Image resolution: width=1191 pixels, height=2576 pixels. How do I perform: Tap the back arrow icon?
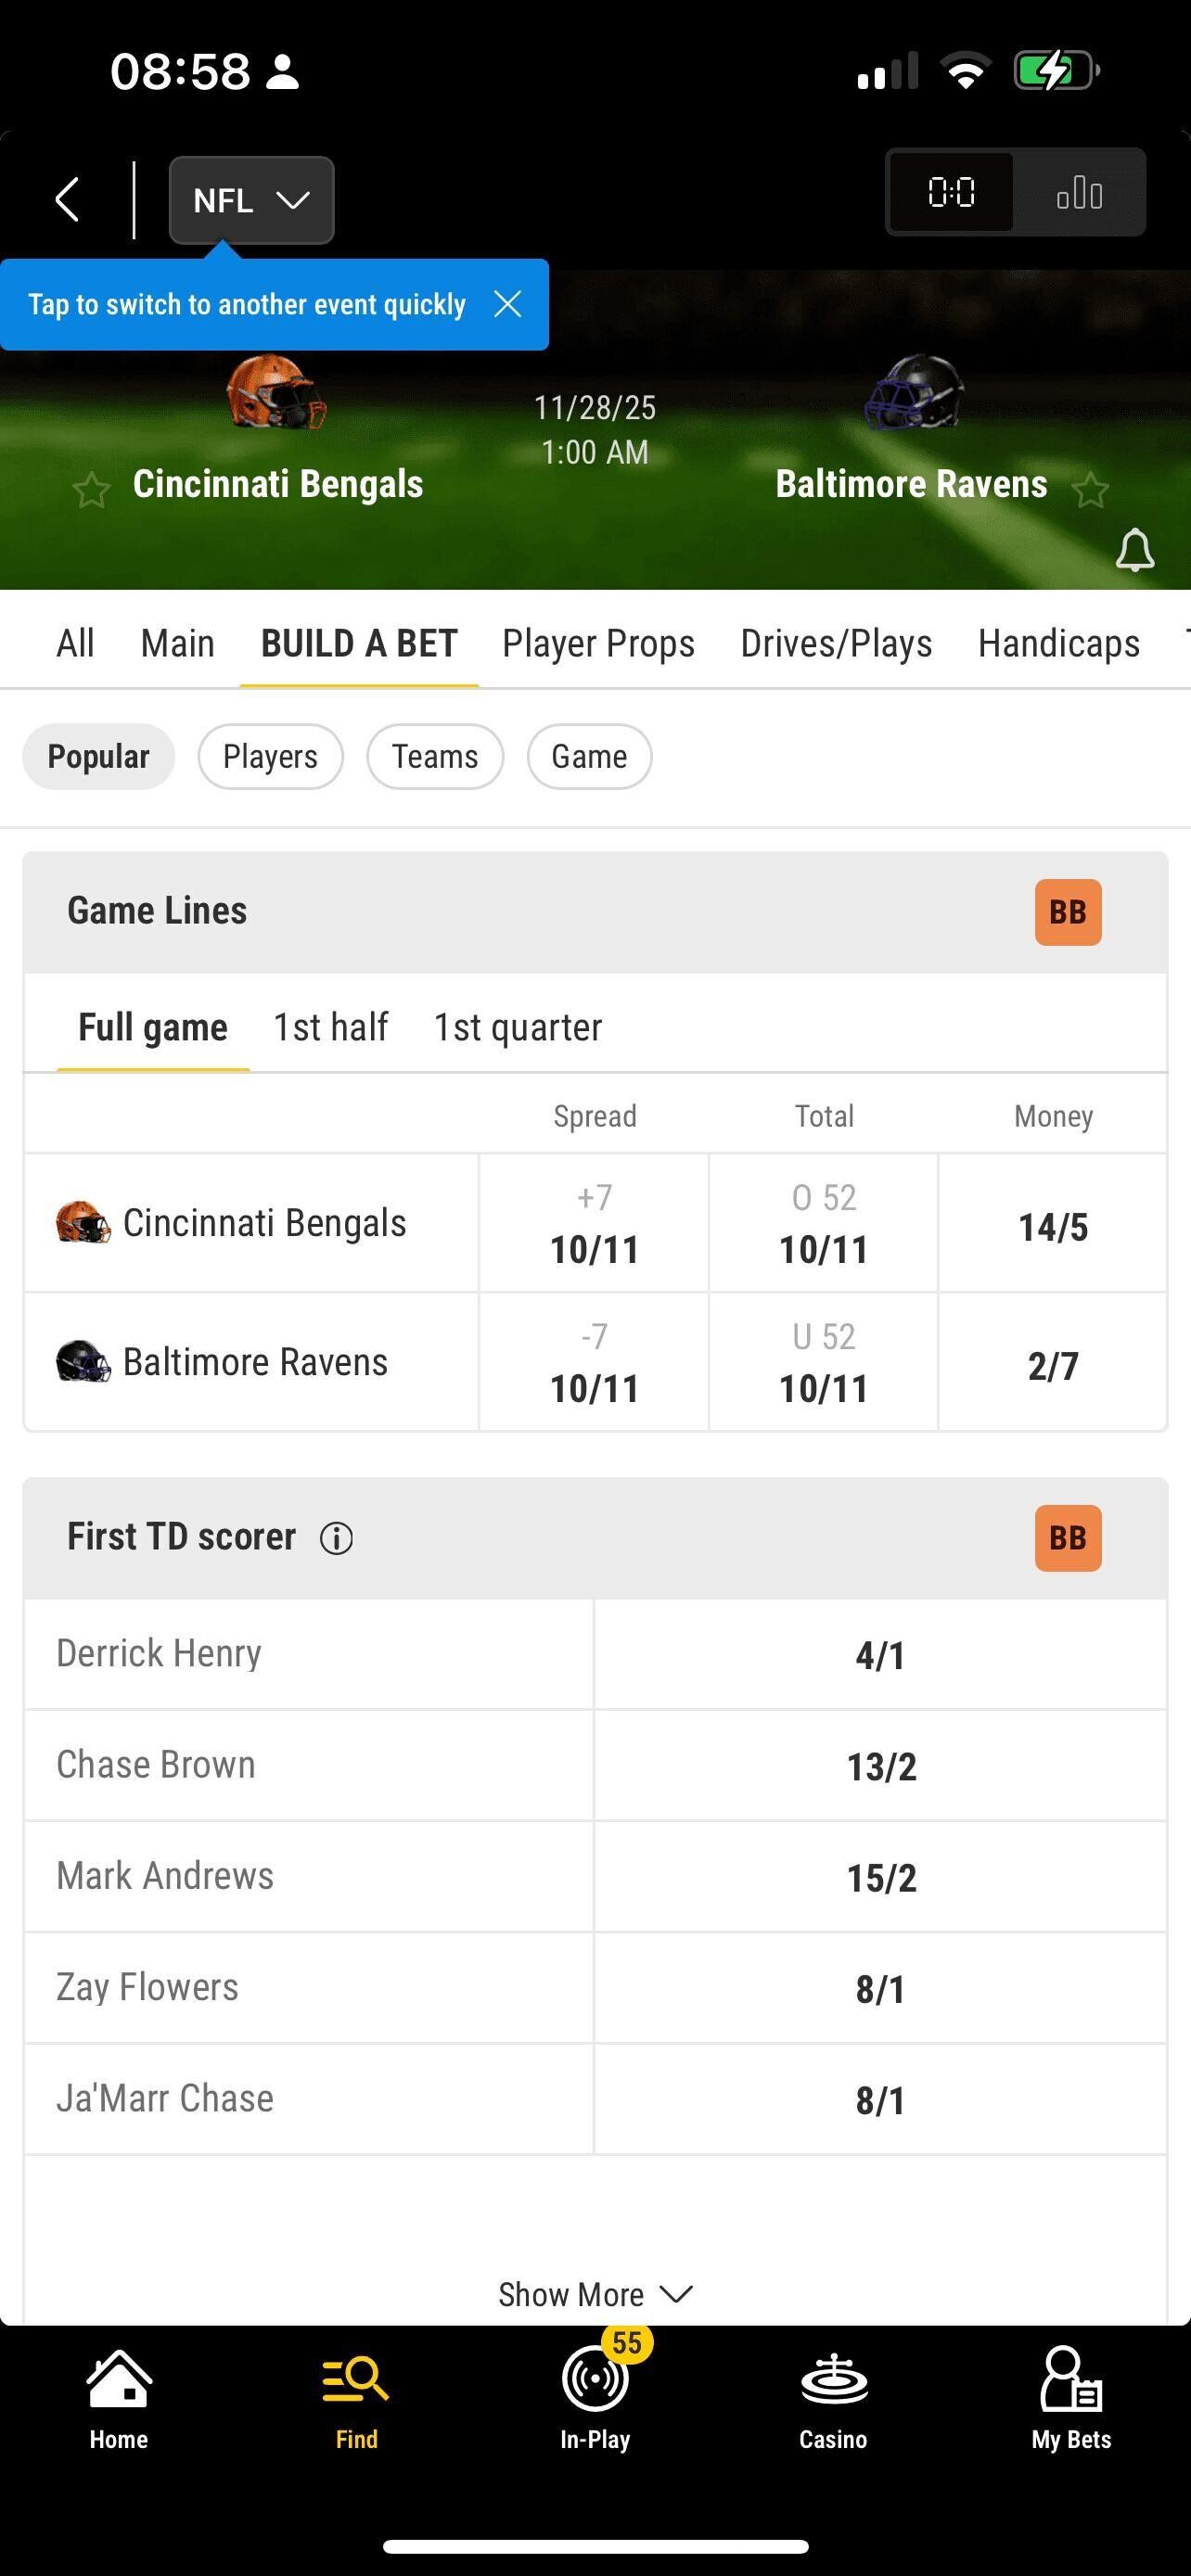point(67,199)
